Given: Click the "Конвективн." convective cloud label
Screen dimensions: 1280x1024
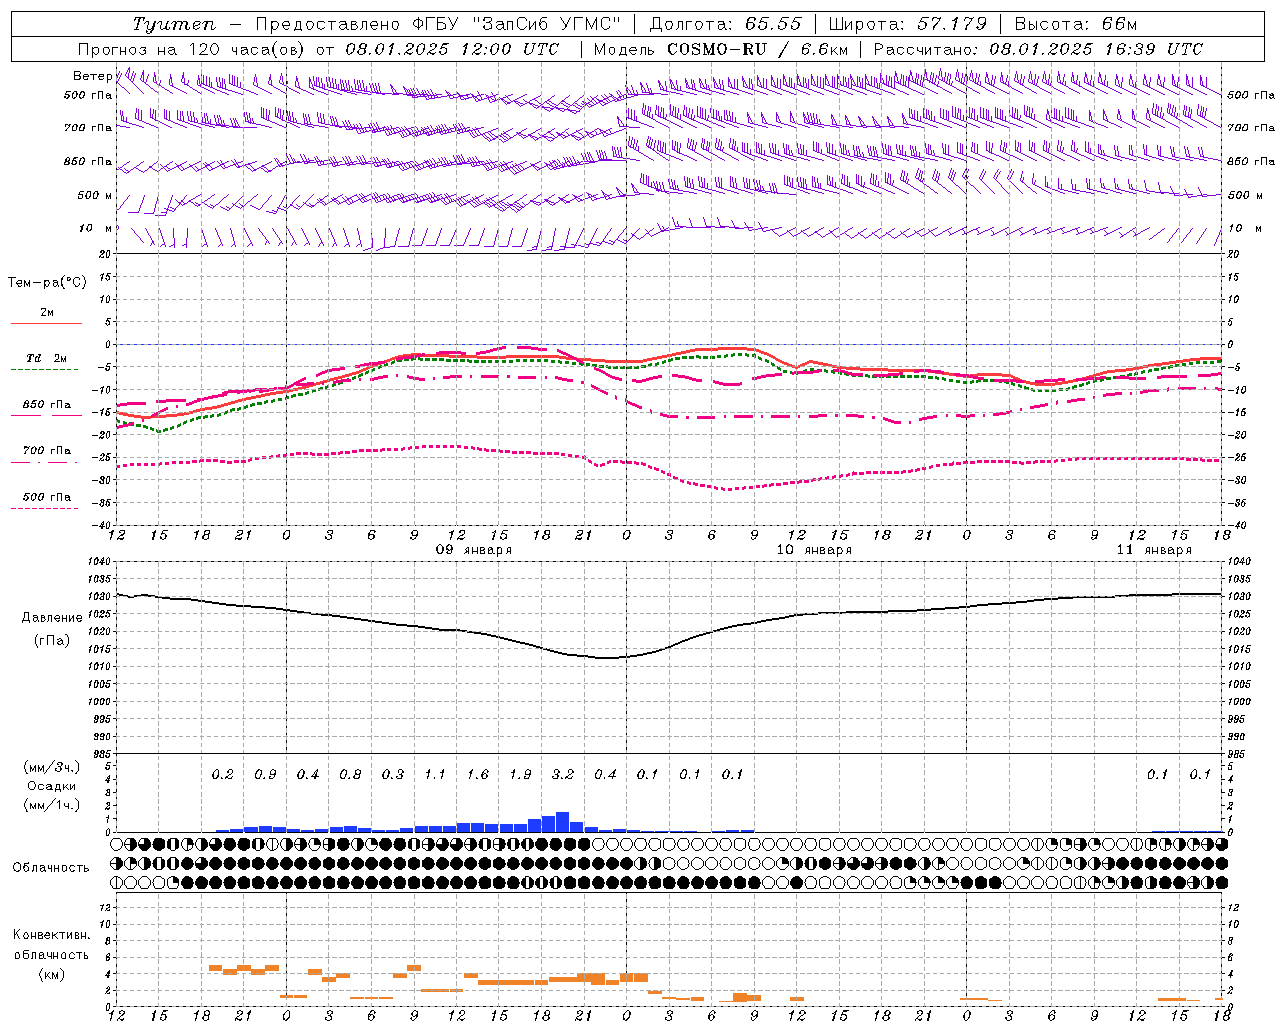Looking at the screenshot, I should coord(51,935).
